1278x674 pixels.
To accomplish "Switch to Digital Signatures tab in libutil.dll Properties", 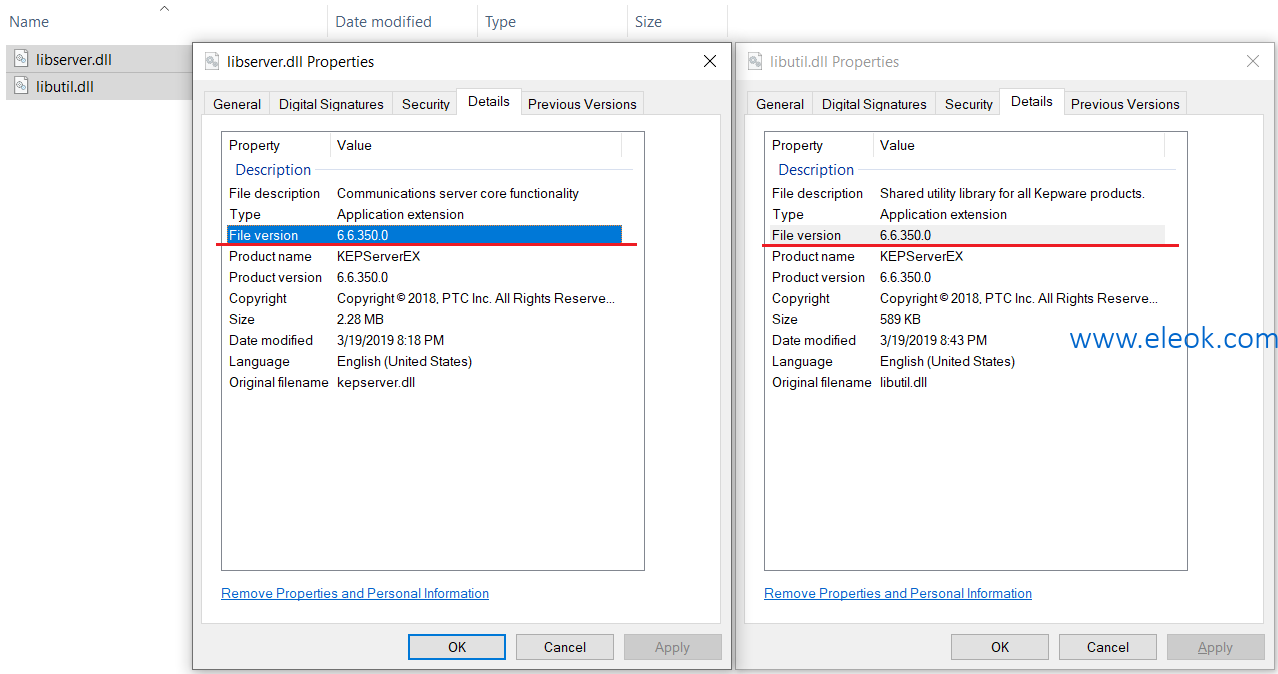I will 874,104.
